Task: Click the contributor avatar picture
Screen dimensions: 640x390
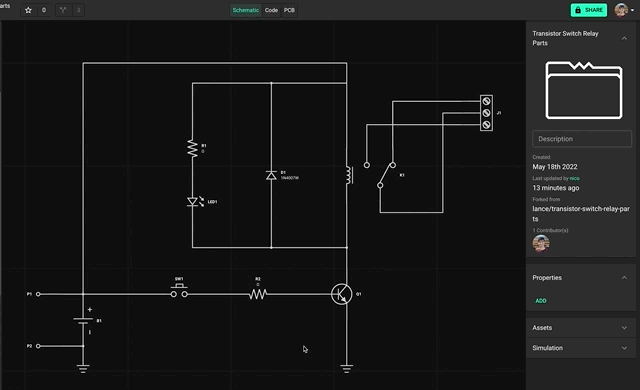Action: tap(541, 244)
